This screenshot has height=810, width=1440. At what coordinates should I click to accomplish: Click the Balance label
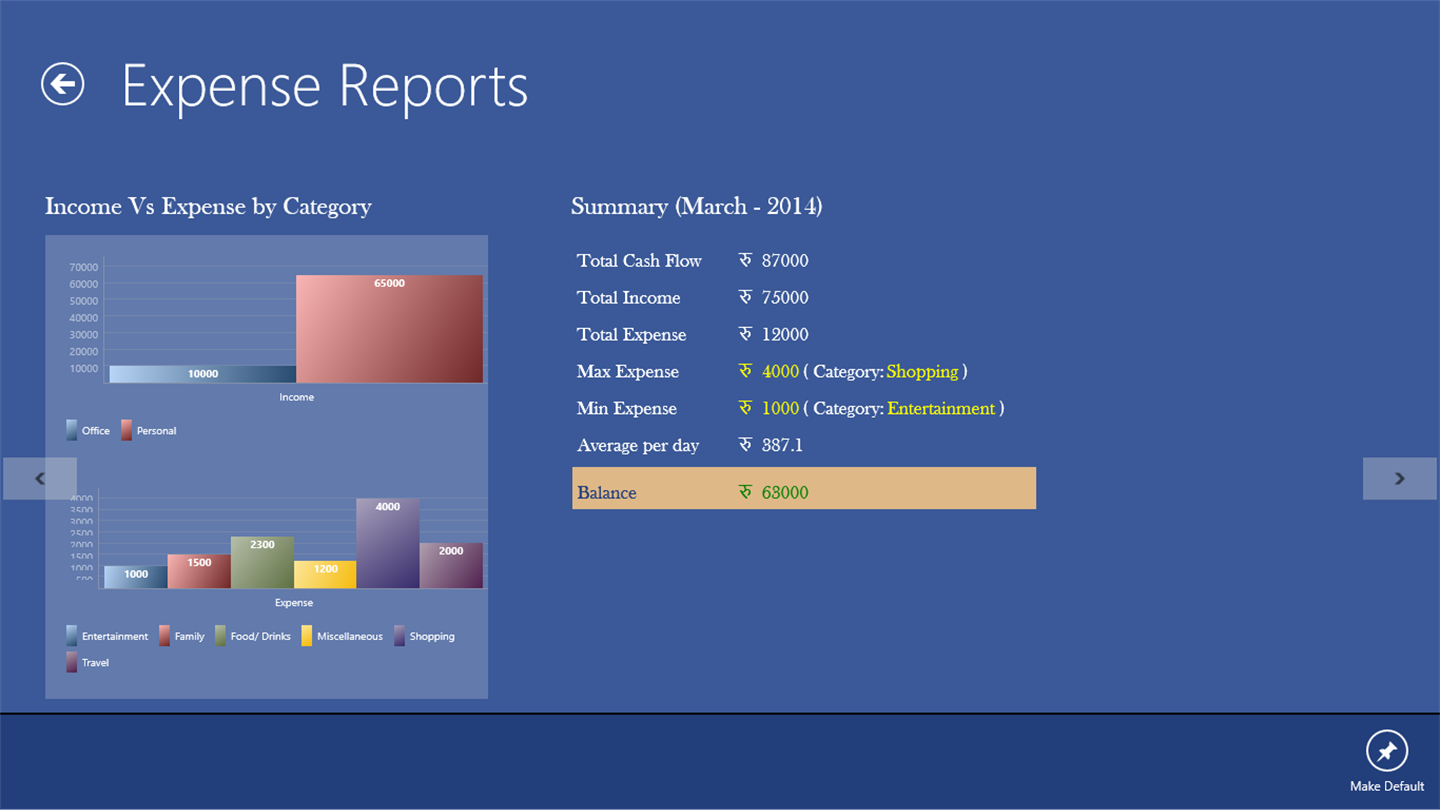click(x=606, y=493)
